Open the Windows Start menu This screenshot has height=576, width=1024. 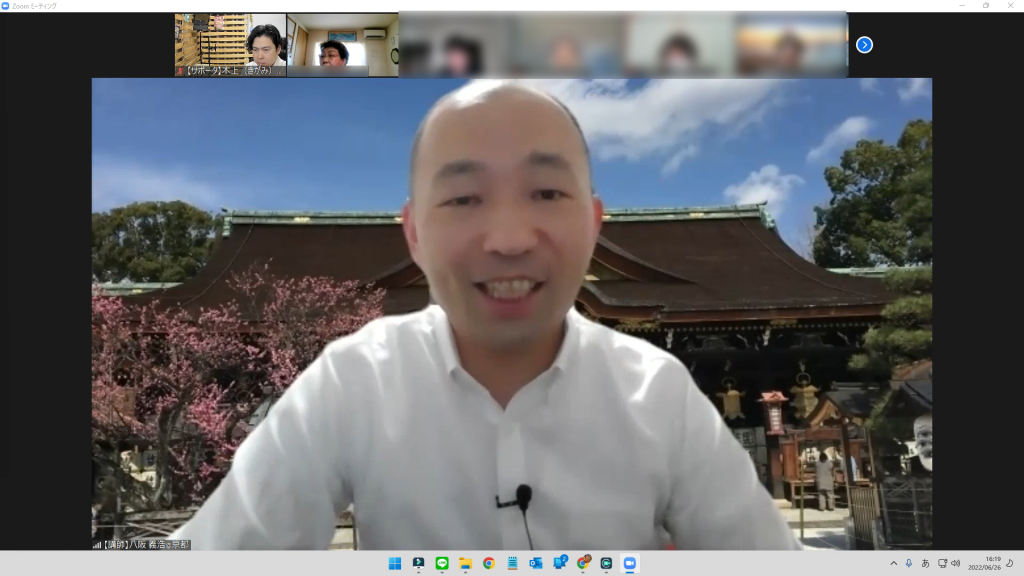point(395,563)
